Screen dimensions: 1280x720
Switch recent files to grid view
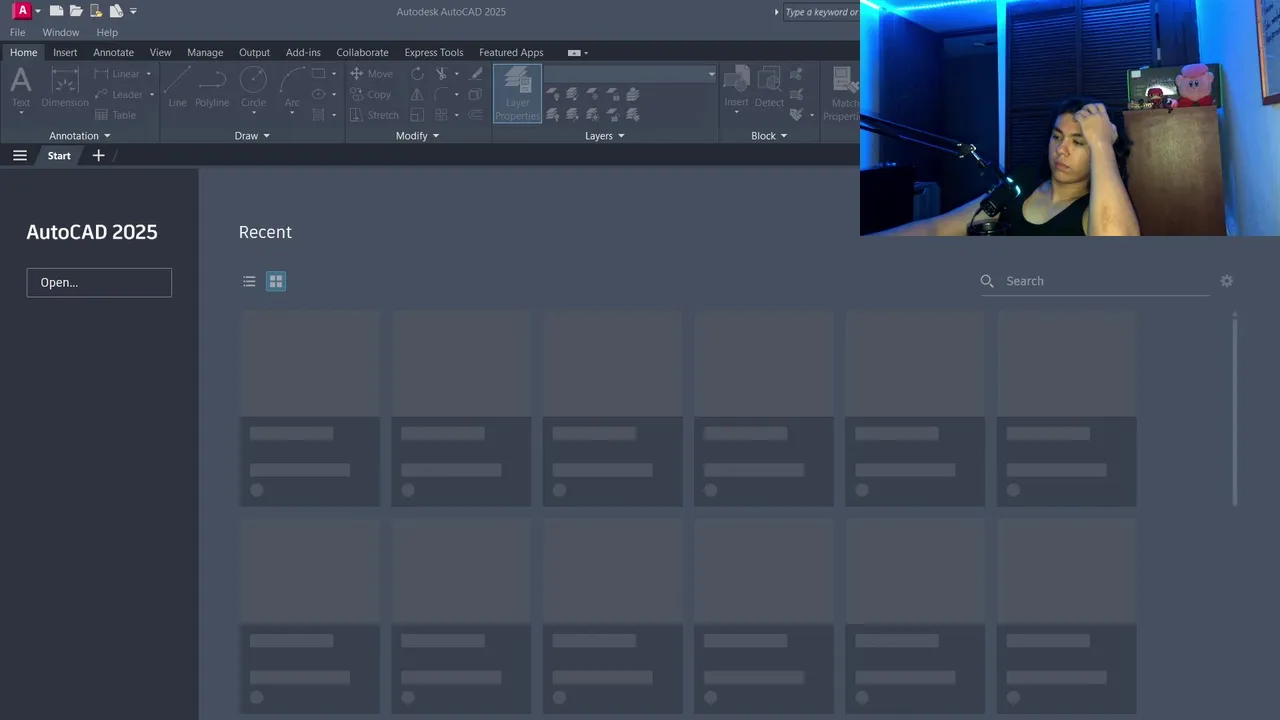[276, 282]
